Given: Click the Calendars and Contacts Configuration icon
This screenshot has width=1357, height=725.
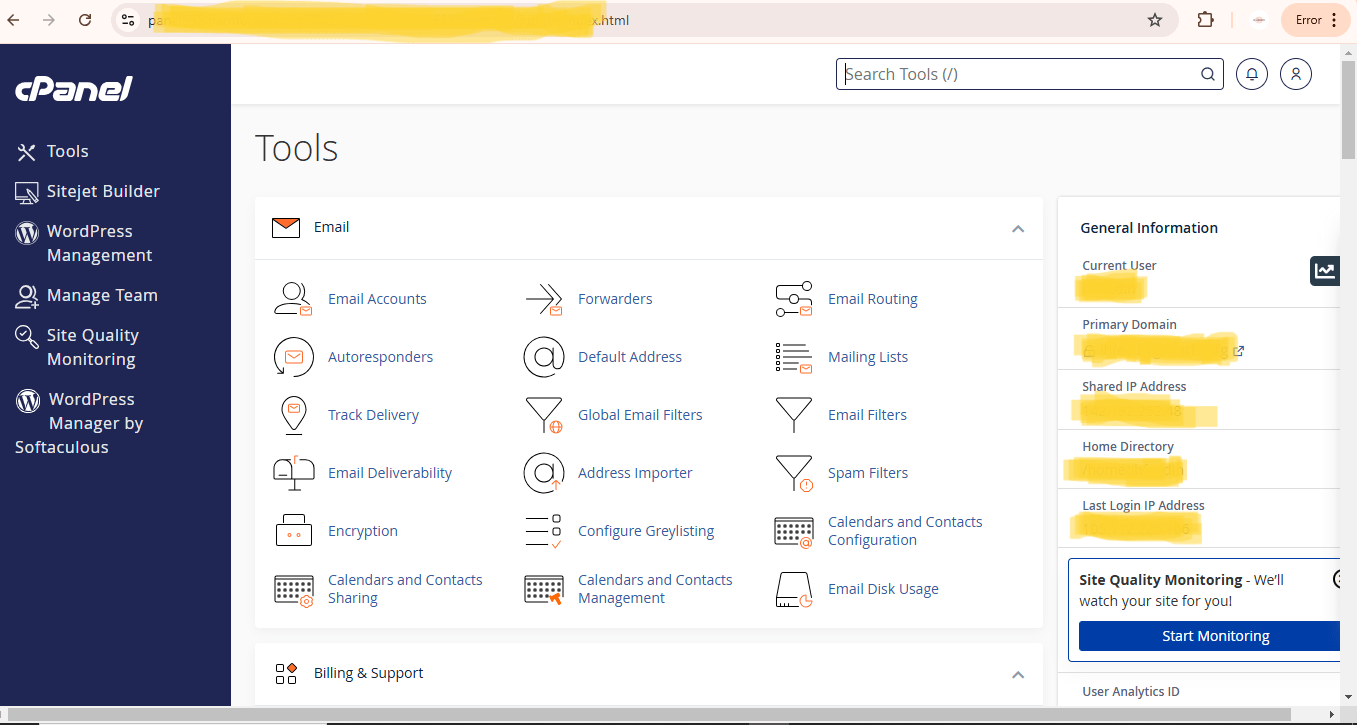Looking at the screenshot, I should 794,531.
